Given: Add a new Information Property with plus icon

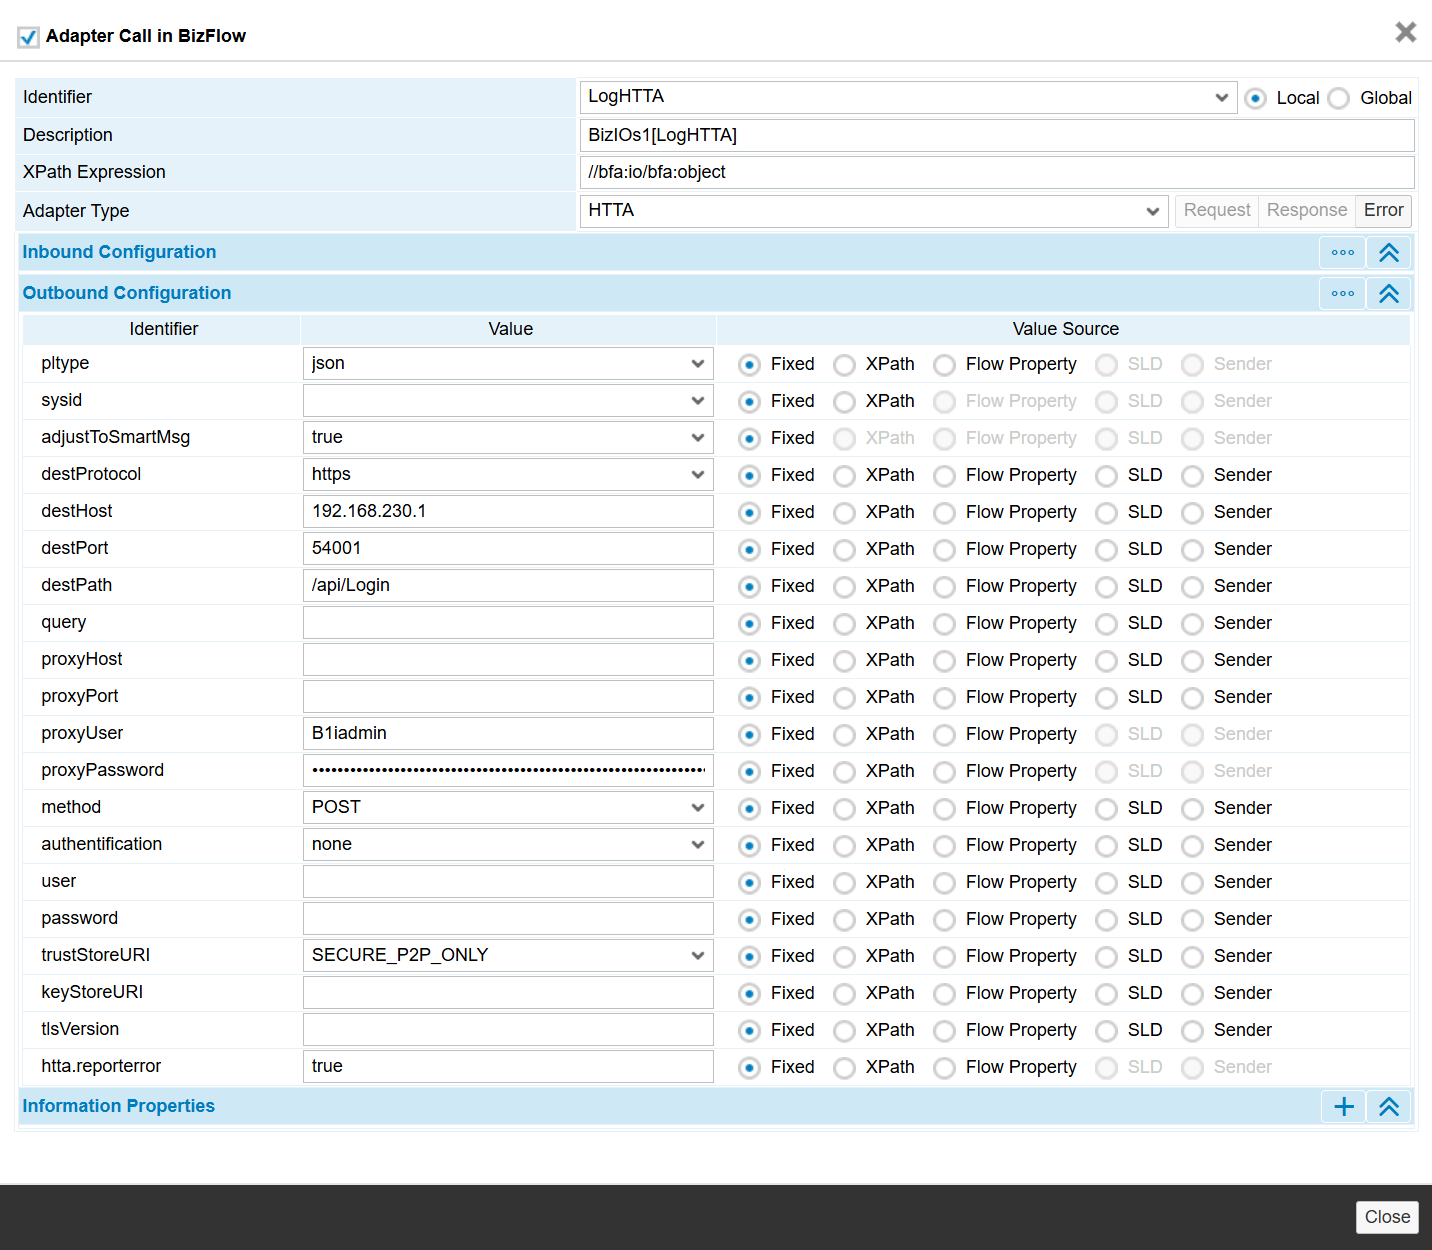Looking at the screenshot, I should tap(1344, 1106).
